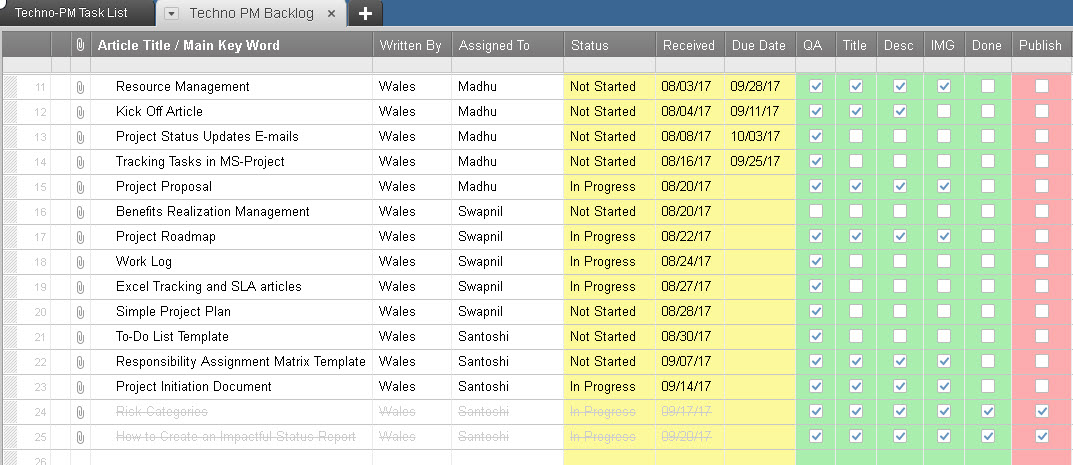
Task: Click paperclip beside To-Do List Template
Action: coord(80,336)
